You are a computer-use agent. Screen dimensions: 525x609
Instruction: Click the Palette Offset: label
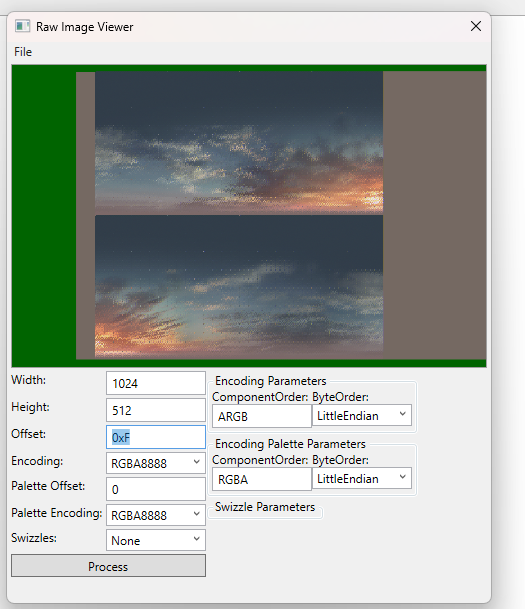click(48, 486)
